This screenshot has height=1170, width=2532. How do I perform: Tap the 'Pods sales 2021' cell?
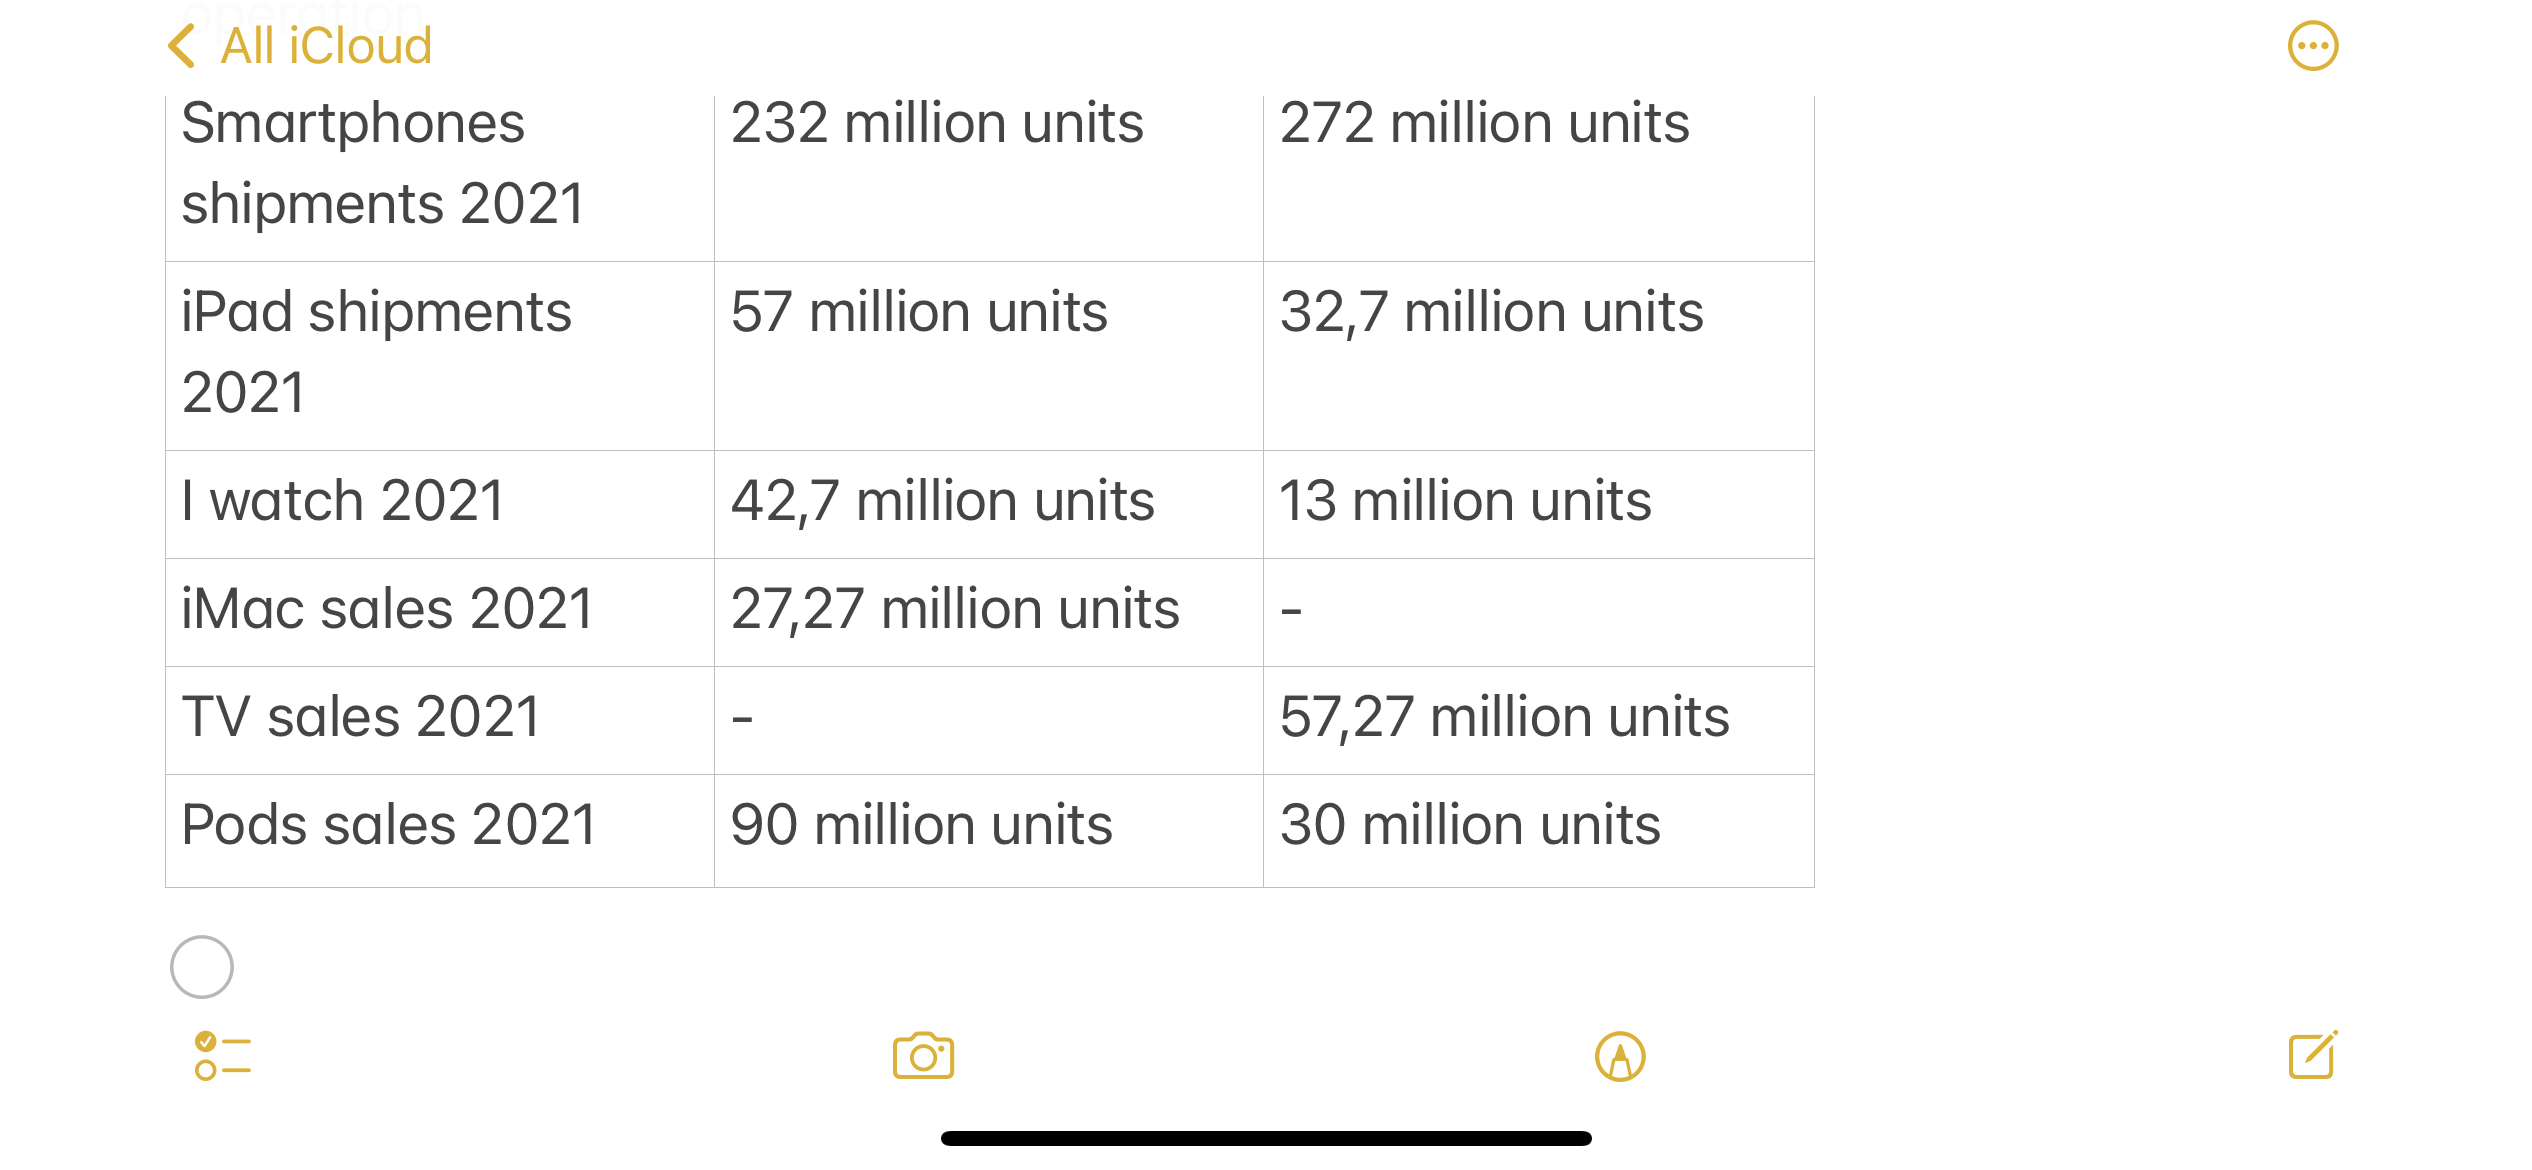(x=389, y=825)
